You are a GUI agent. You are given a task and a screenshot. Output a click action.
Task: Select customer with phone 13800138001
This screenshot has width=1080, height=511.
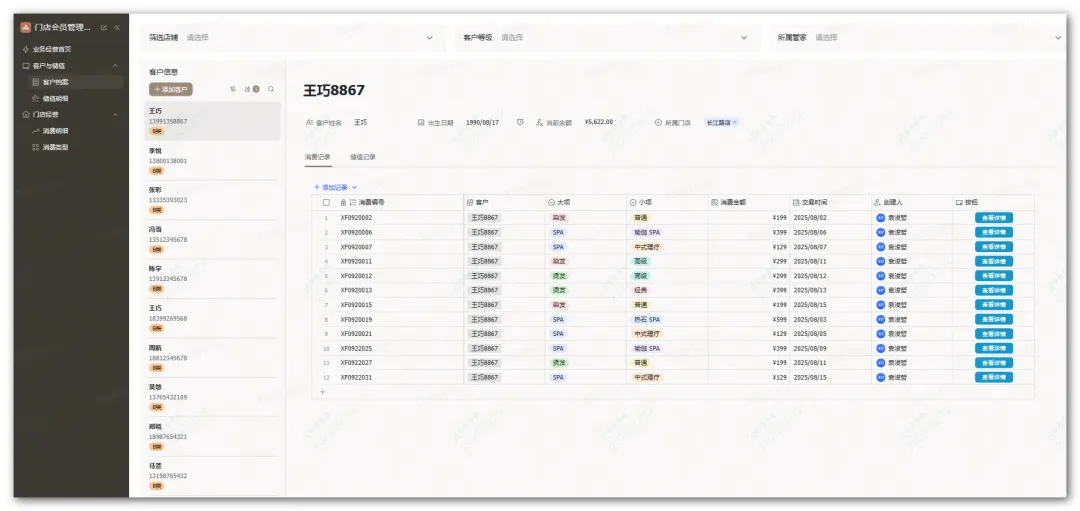pos(212,160)
